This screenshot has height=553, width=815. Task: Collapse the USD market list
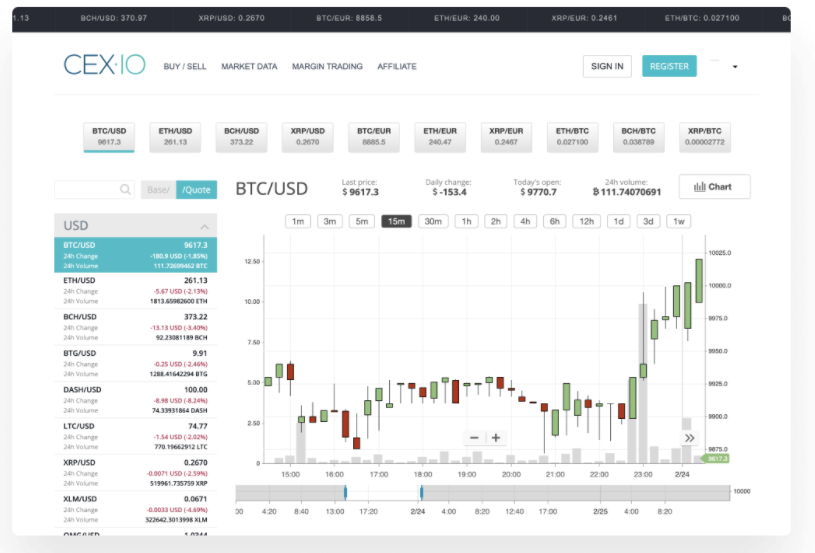(x=204, y=226)
